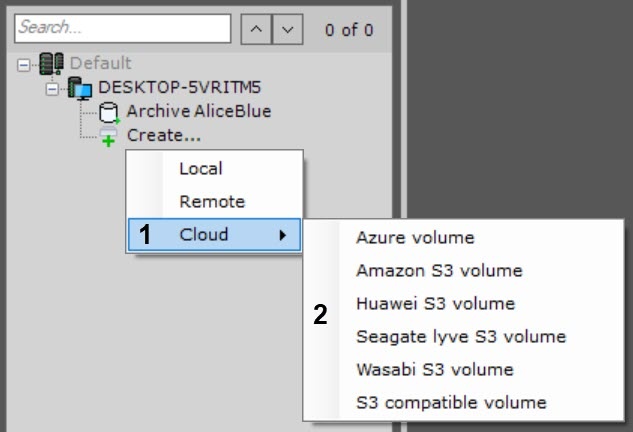Viewport: 633px width, 432px height.
Task: Select the Archive AliceBlue tree item label
Action: point(198,112)
